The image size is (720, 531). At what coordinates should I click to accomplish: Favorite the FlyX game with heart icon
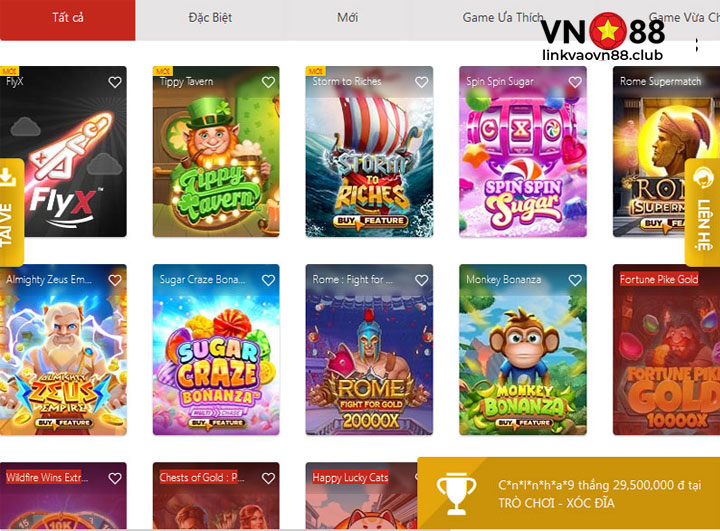[115, 82]
